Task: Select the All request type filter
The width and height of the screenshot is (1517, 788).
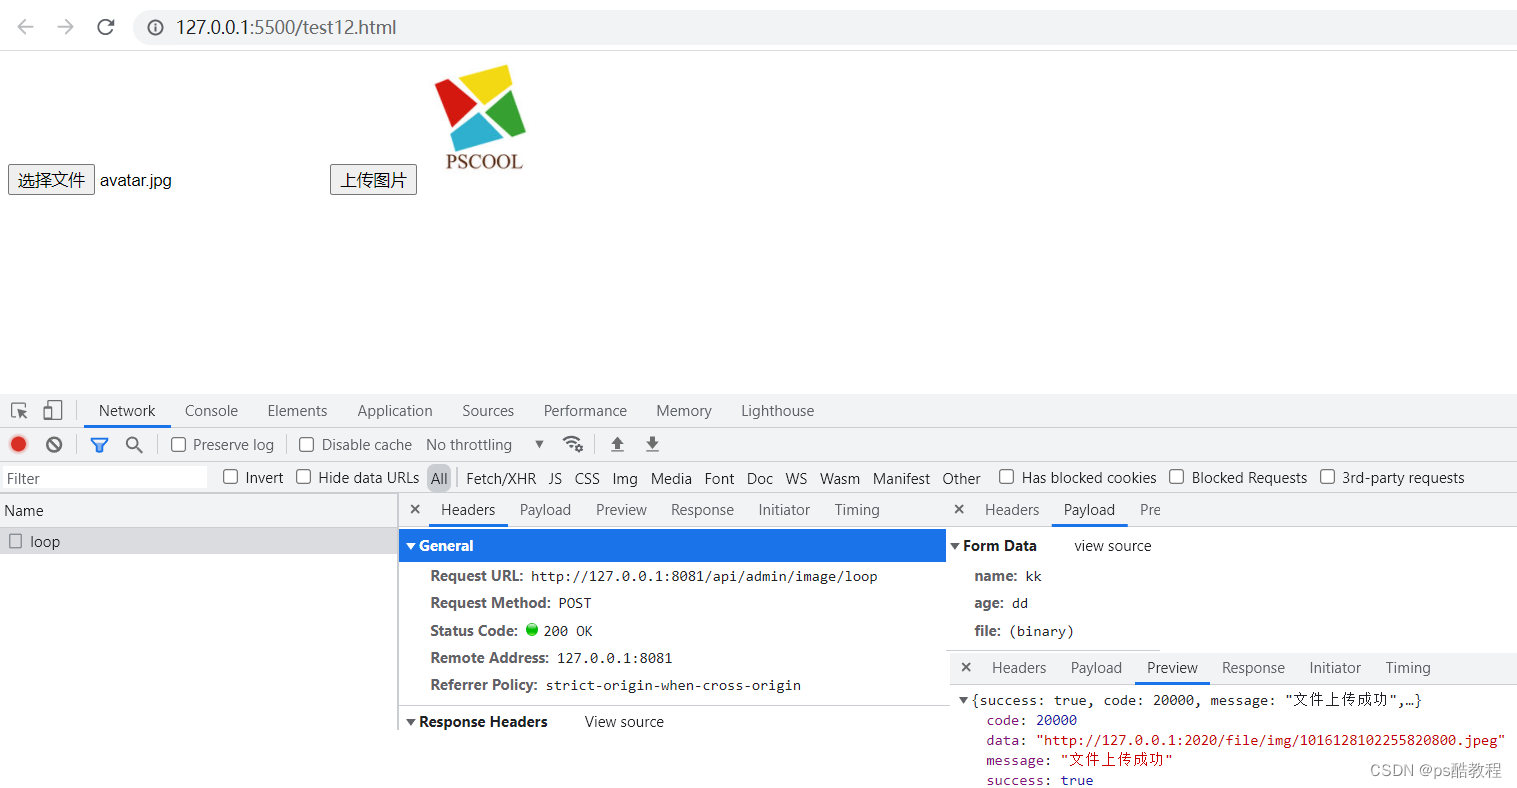Action: 439,478
